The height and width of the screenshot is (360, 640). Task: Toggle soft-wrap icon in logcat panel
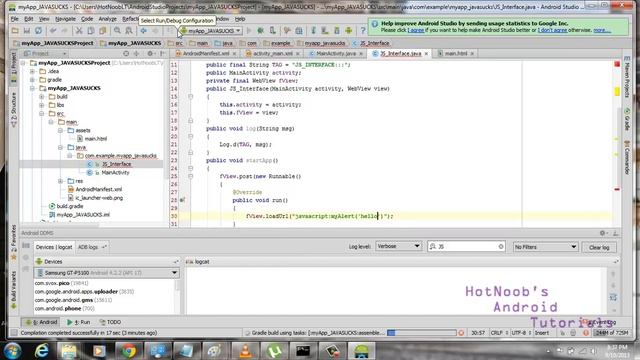pyautogui.click(x=613, y=298)
